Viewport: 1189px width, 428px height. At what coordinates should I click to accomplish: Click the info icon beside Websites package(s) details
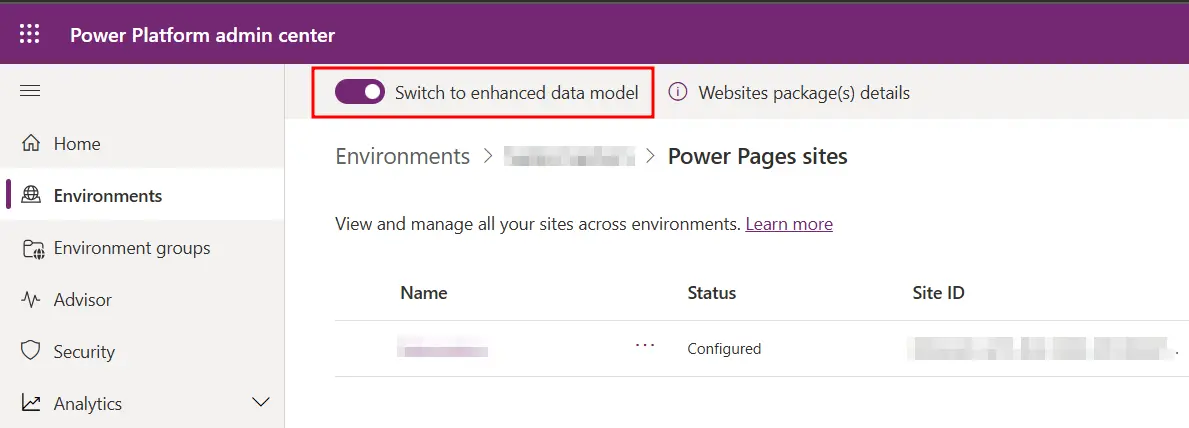click(677, 93)
